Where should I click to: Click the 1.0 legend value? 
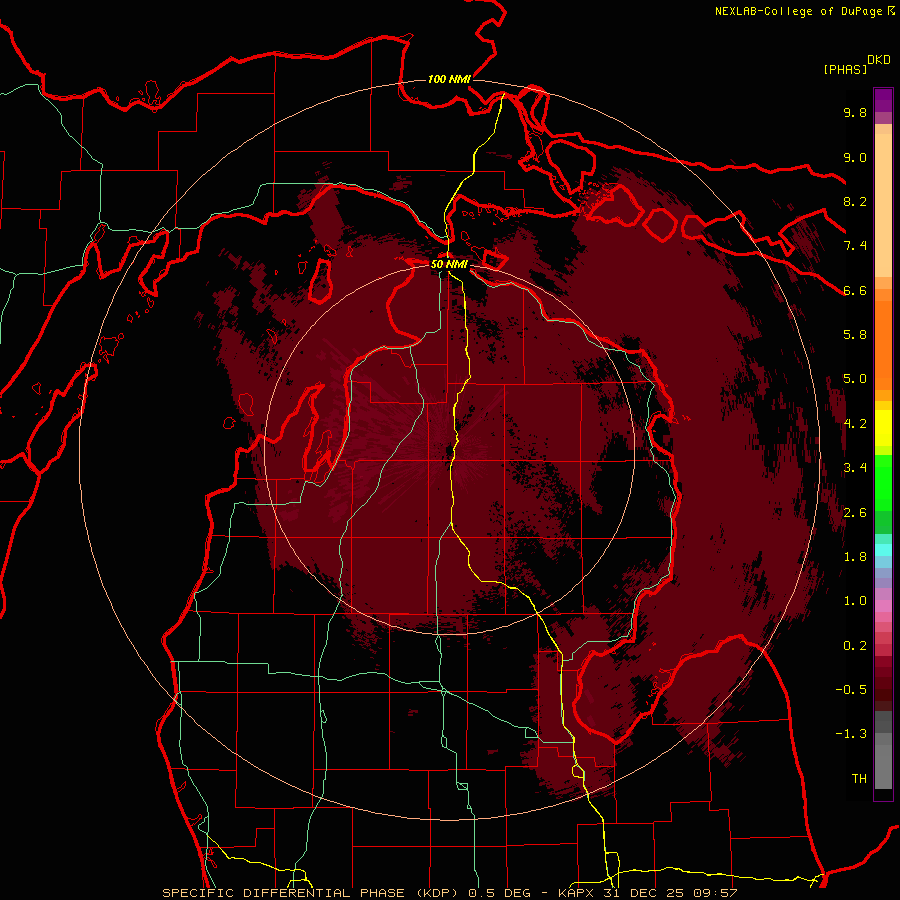[855, 601]
